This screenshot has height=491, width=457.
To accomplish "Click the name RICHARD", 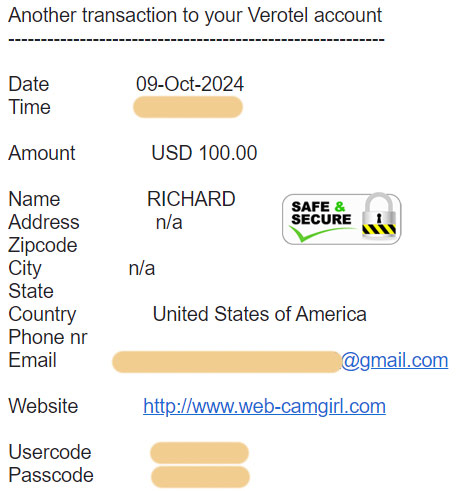I will click(191, 199).
